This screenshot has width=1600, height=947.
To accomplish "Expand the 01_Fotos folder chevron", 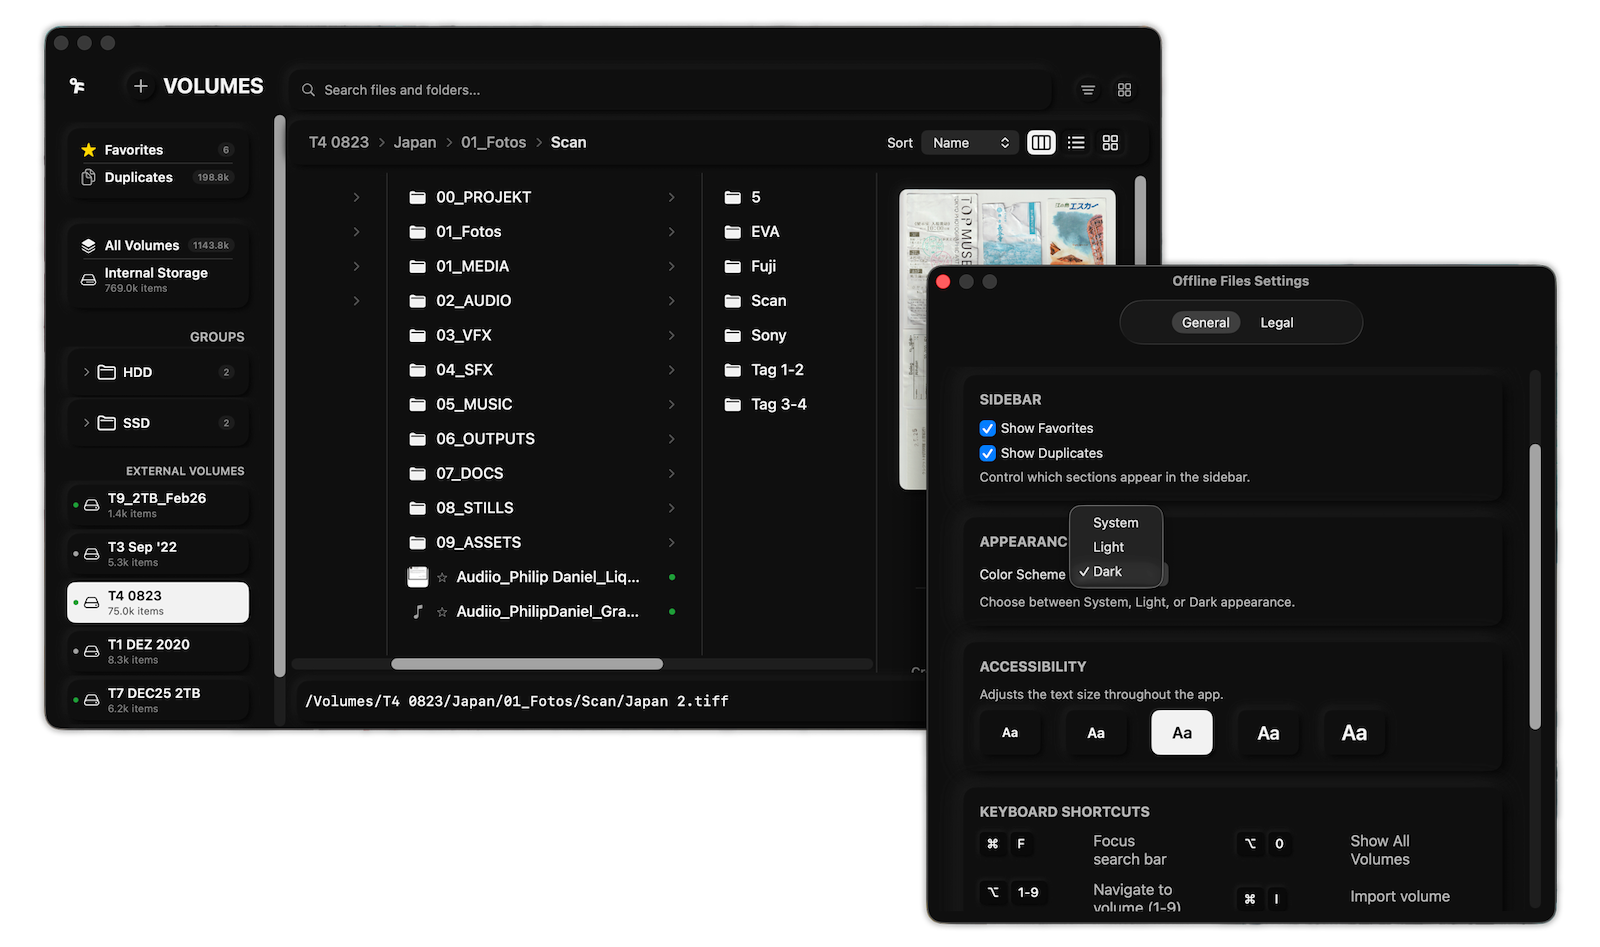I will click(x=673, y=231).
